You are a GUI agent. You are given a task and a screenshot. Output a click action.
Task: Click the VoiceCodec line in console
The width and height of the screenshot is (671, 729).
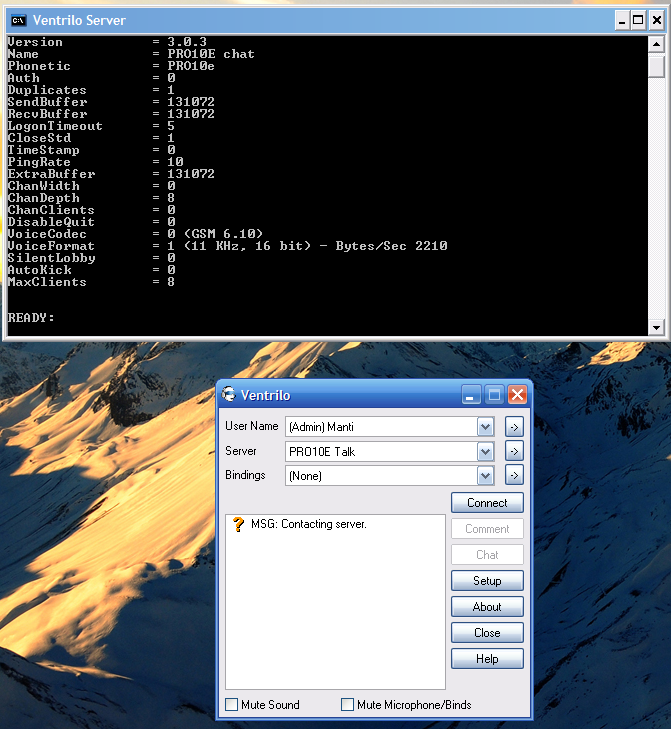(135, 234)
